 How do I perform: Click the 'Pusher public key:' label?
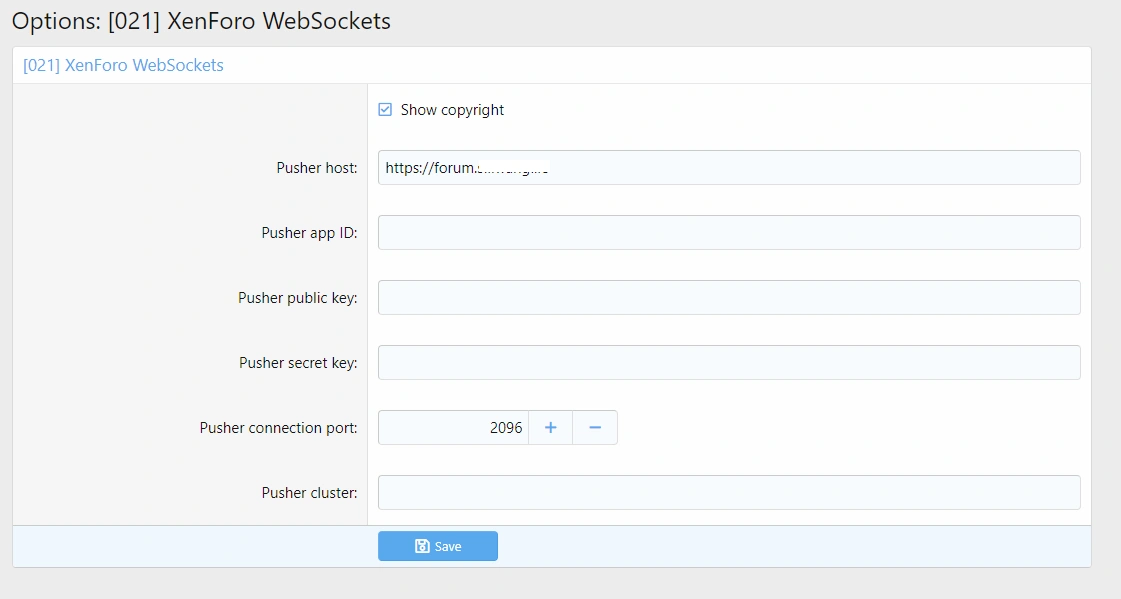pos(297,298)
